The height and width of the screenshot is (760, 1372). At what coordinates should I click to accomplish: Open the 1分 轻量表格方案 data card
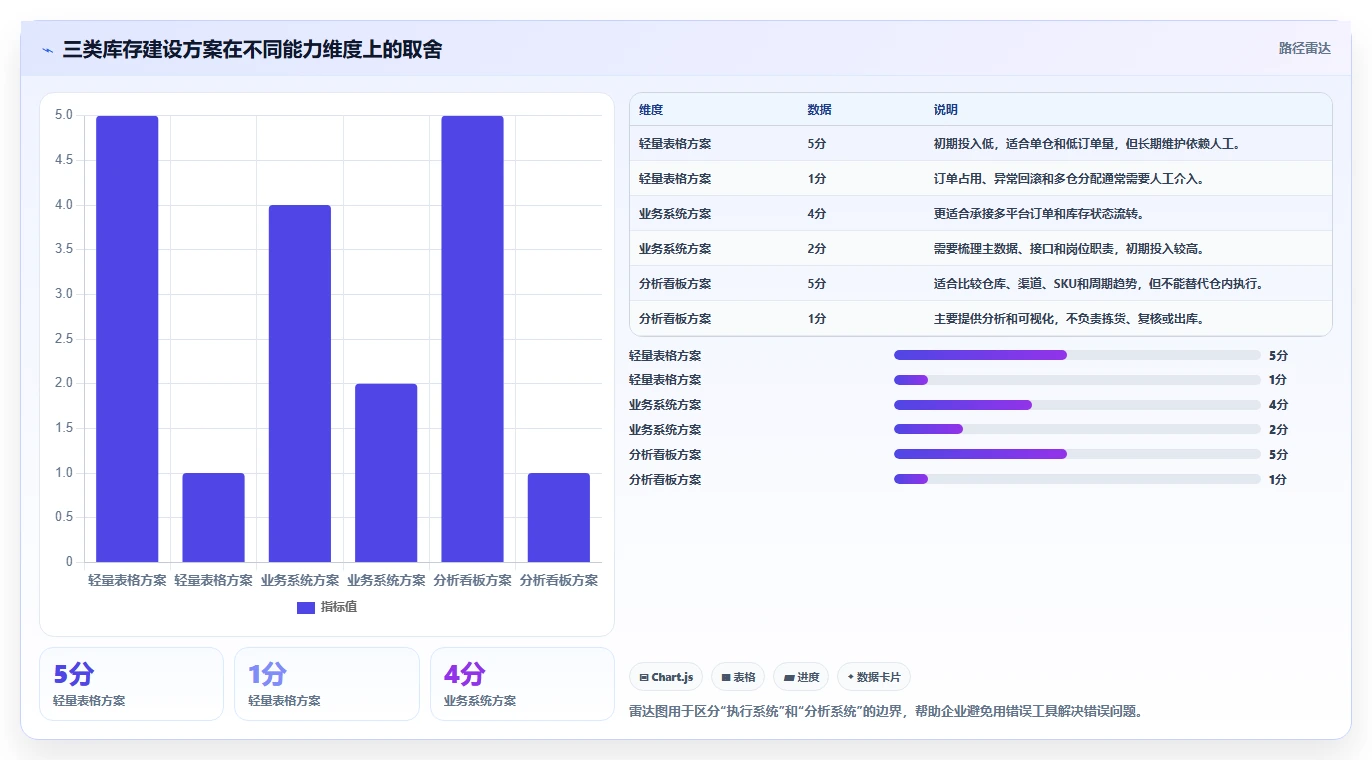pyautogui.click(x=326, y=684)
